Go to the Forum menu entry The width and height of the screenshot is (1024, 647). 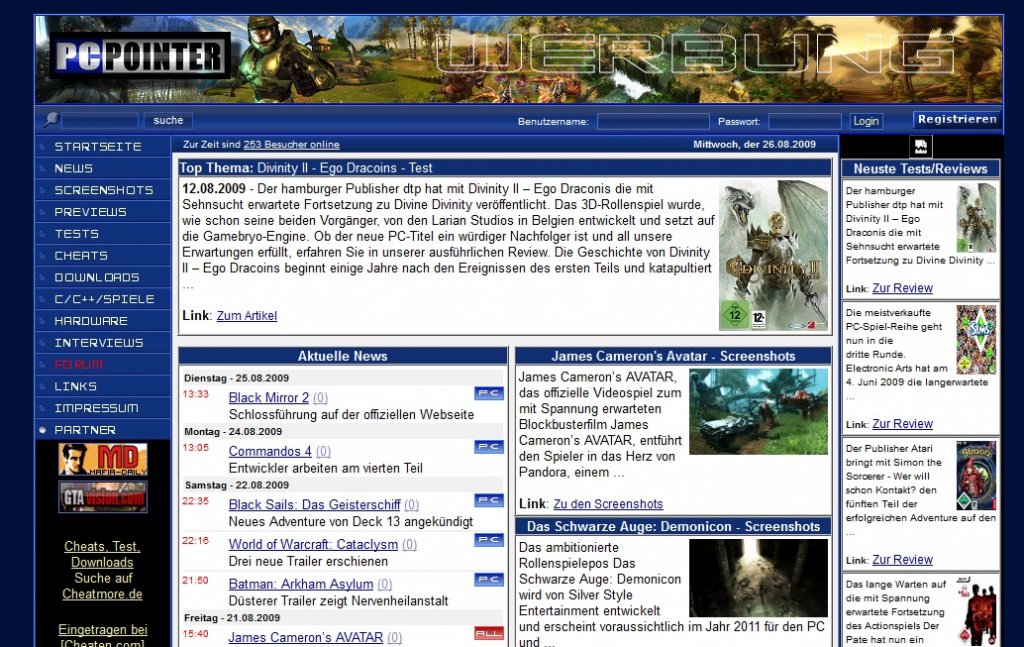point(78,365)
